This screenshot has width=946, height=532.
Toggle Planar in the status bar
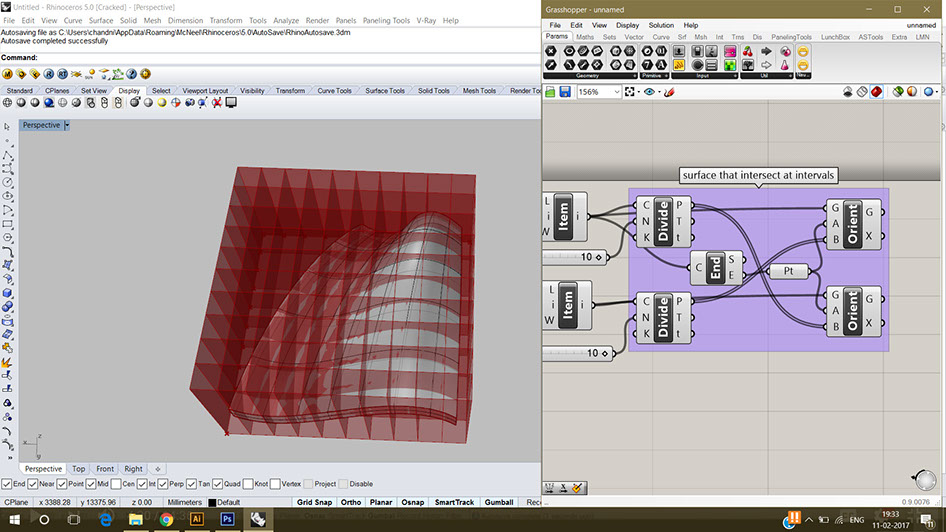pos(381,502)
